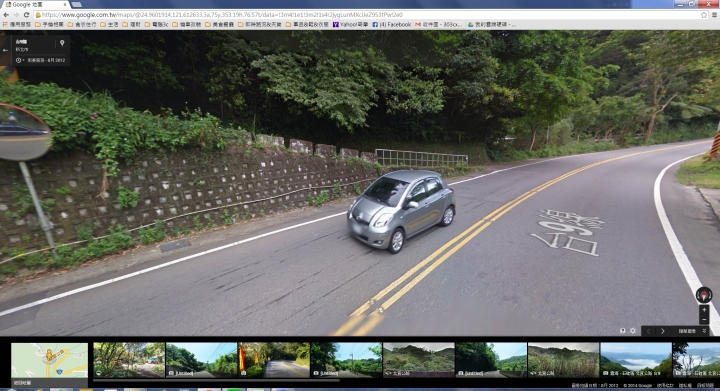Viewport: 720px width, 391px height.
Task: Click the location pin in the address card
Action: (62, 43)
